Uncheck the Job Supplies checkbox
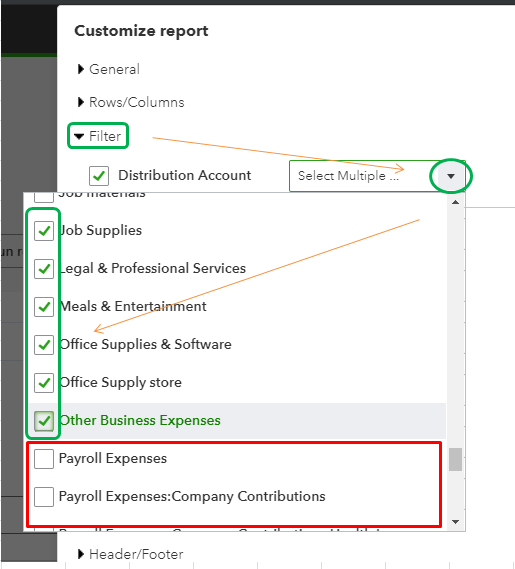515x569 pixels. tap(44, 231)
